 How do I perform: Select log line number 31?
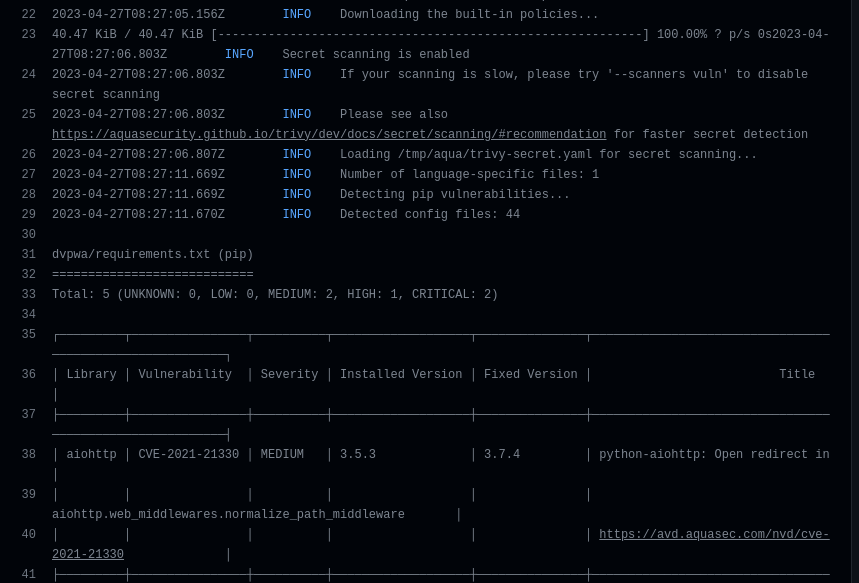coord(28,254)
